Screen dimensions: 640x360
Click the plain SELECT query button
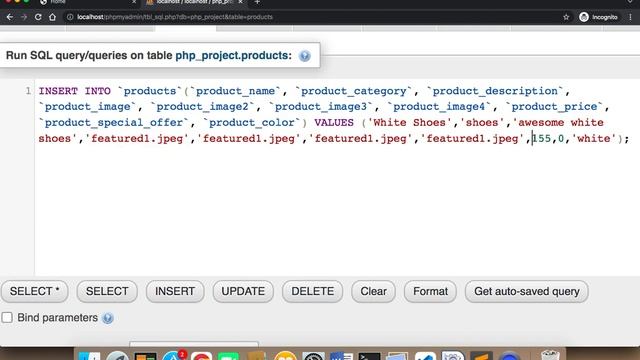tap(107, 291)
